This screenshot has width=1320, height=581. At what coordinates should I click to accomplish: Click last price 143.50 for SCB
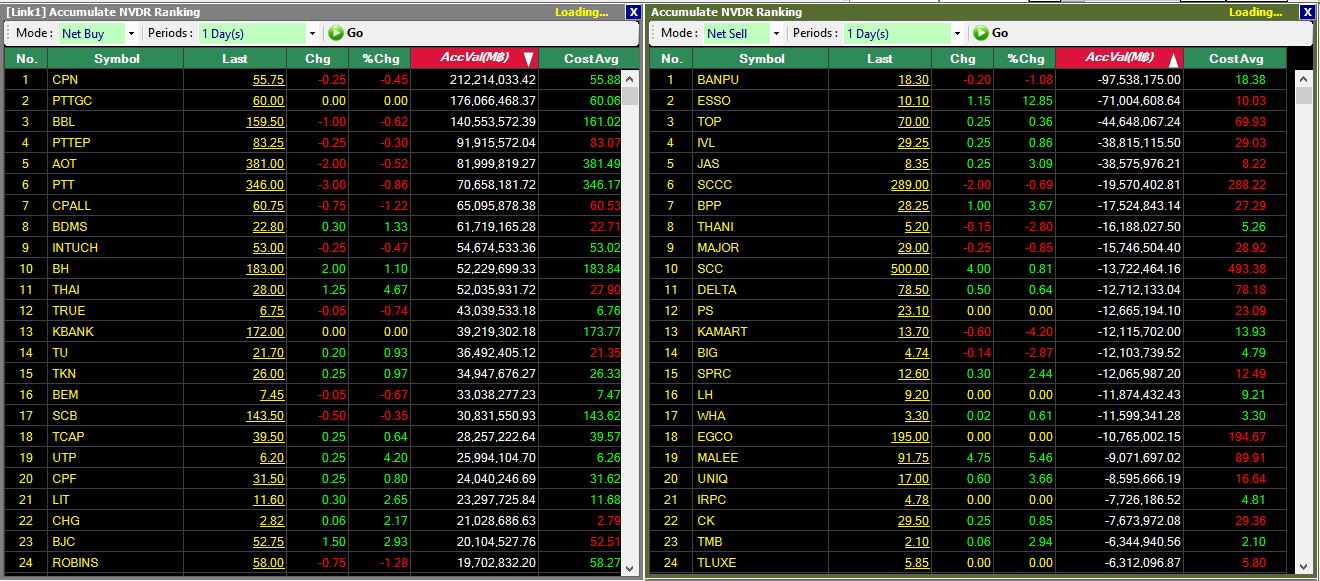pyautogui.click(x=265, y=415)
